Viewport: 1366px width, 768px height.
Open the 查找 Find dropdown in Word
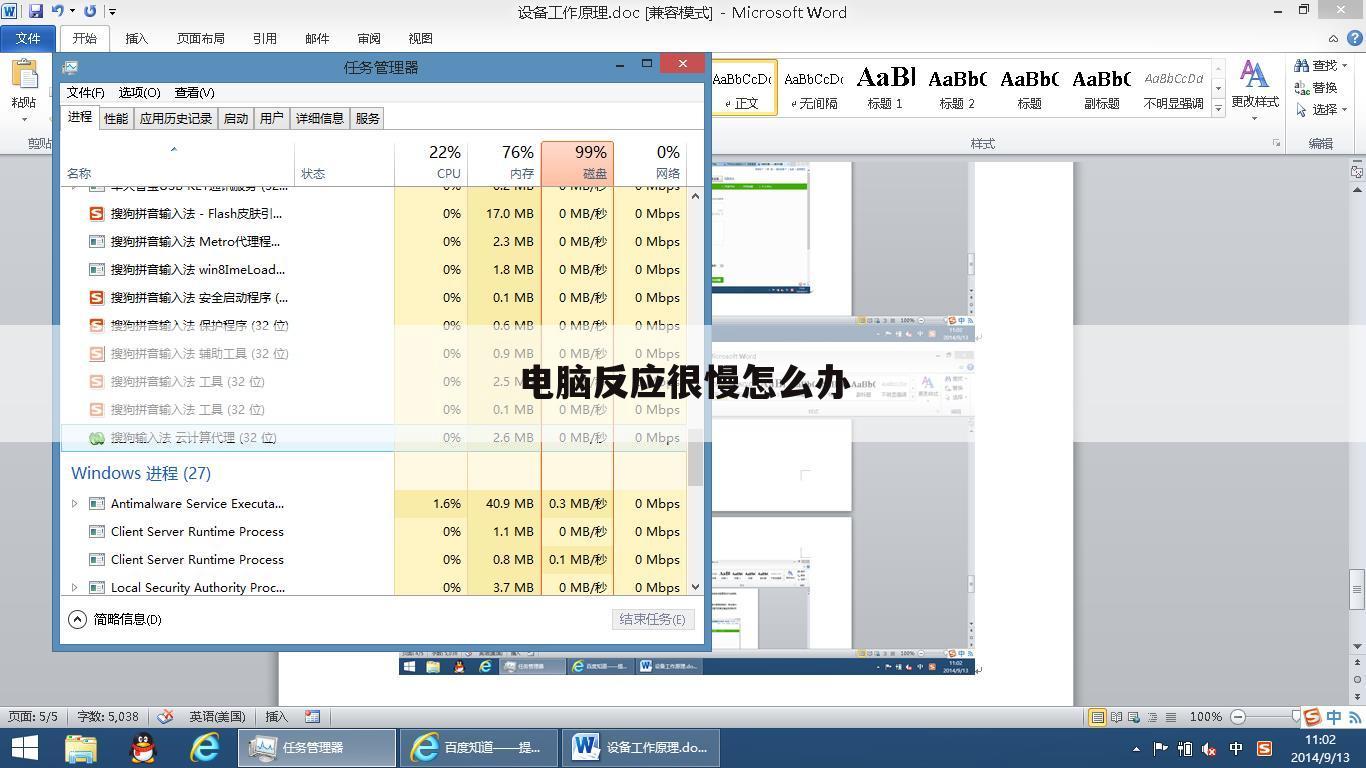1345,66
